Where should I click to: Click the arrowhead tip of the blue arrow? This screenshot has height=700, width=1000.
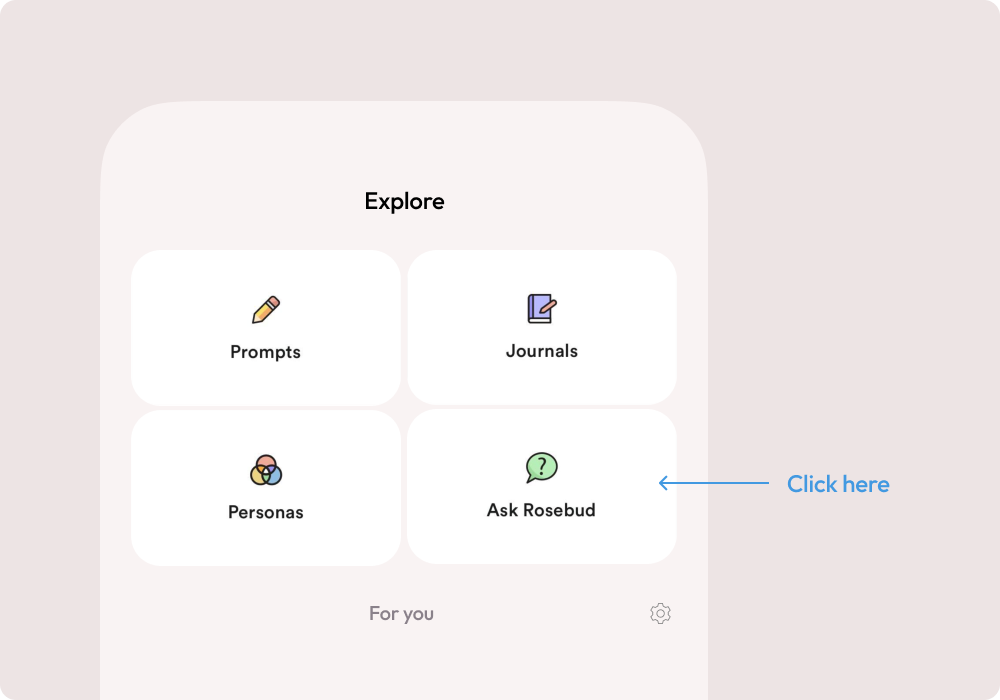(661, 484)
